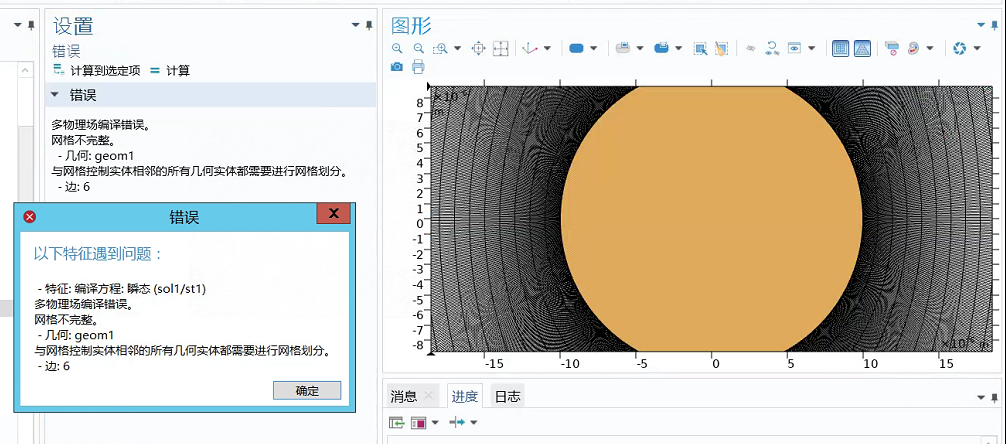This screenshot has width=1006, height=444.
Task: Click the select box with cursor icon
Action: pos(700,48)
